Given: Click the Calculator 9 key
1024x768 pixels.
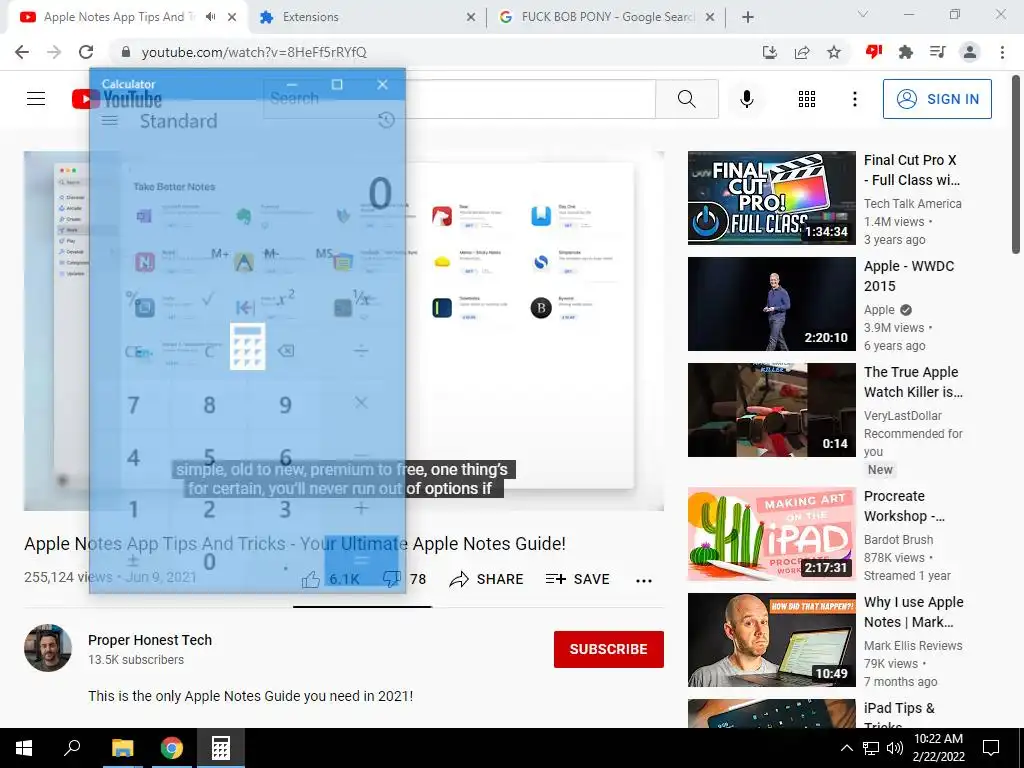Looking at the screenshot, I should pyautogui.click(x=285, y=405).
